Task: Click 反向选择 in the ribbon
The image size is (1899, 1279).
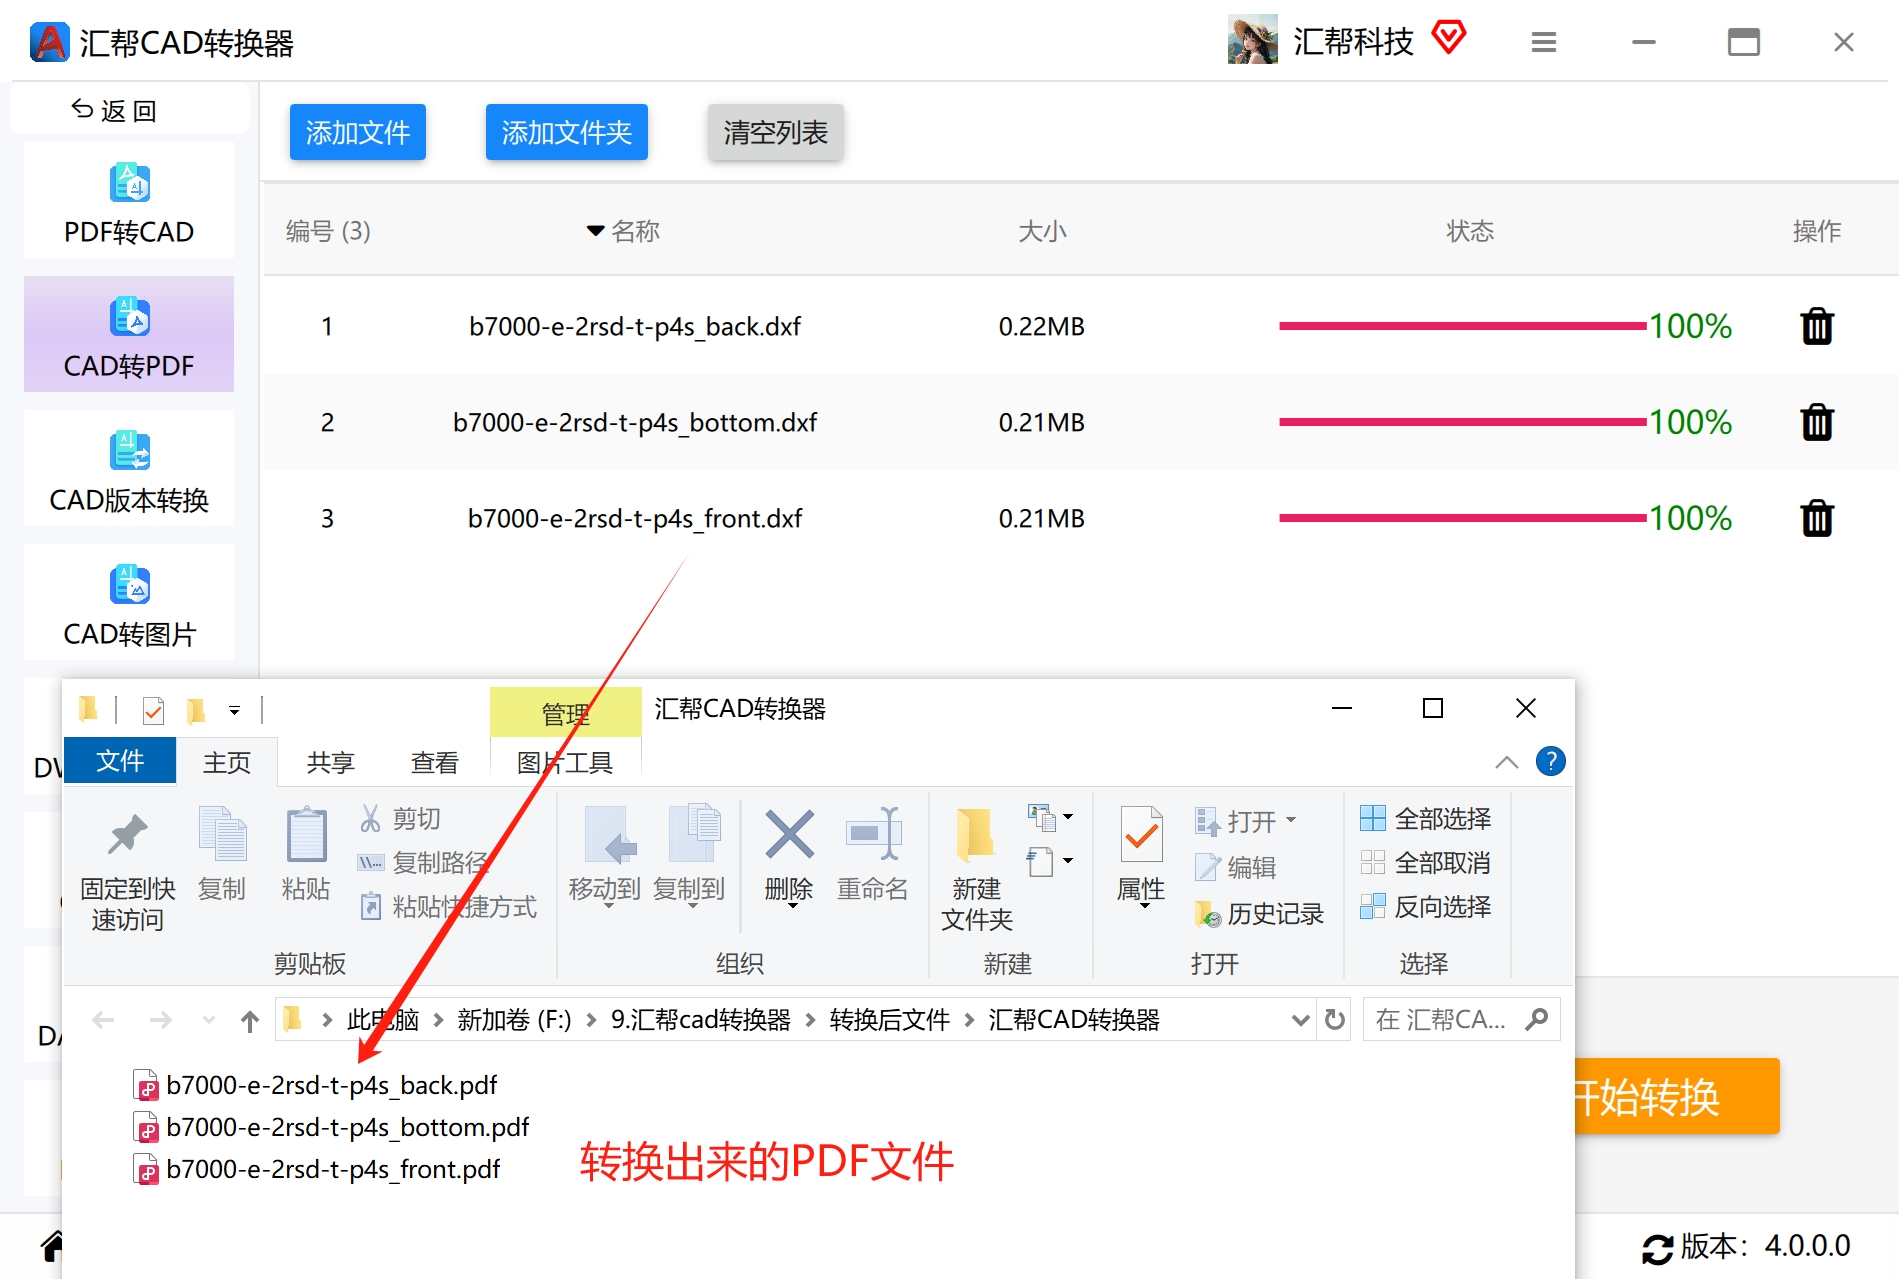Action: tap(1426, 906)
